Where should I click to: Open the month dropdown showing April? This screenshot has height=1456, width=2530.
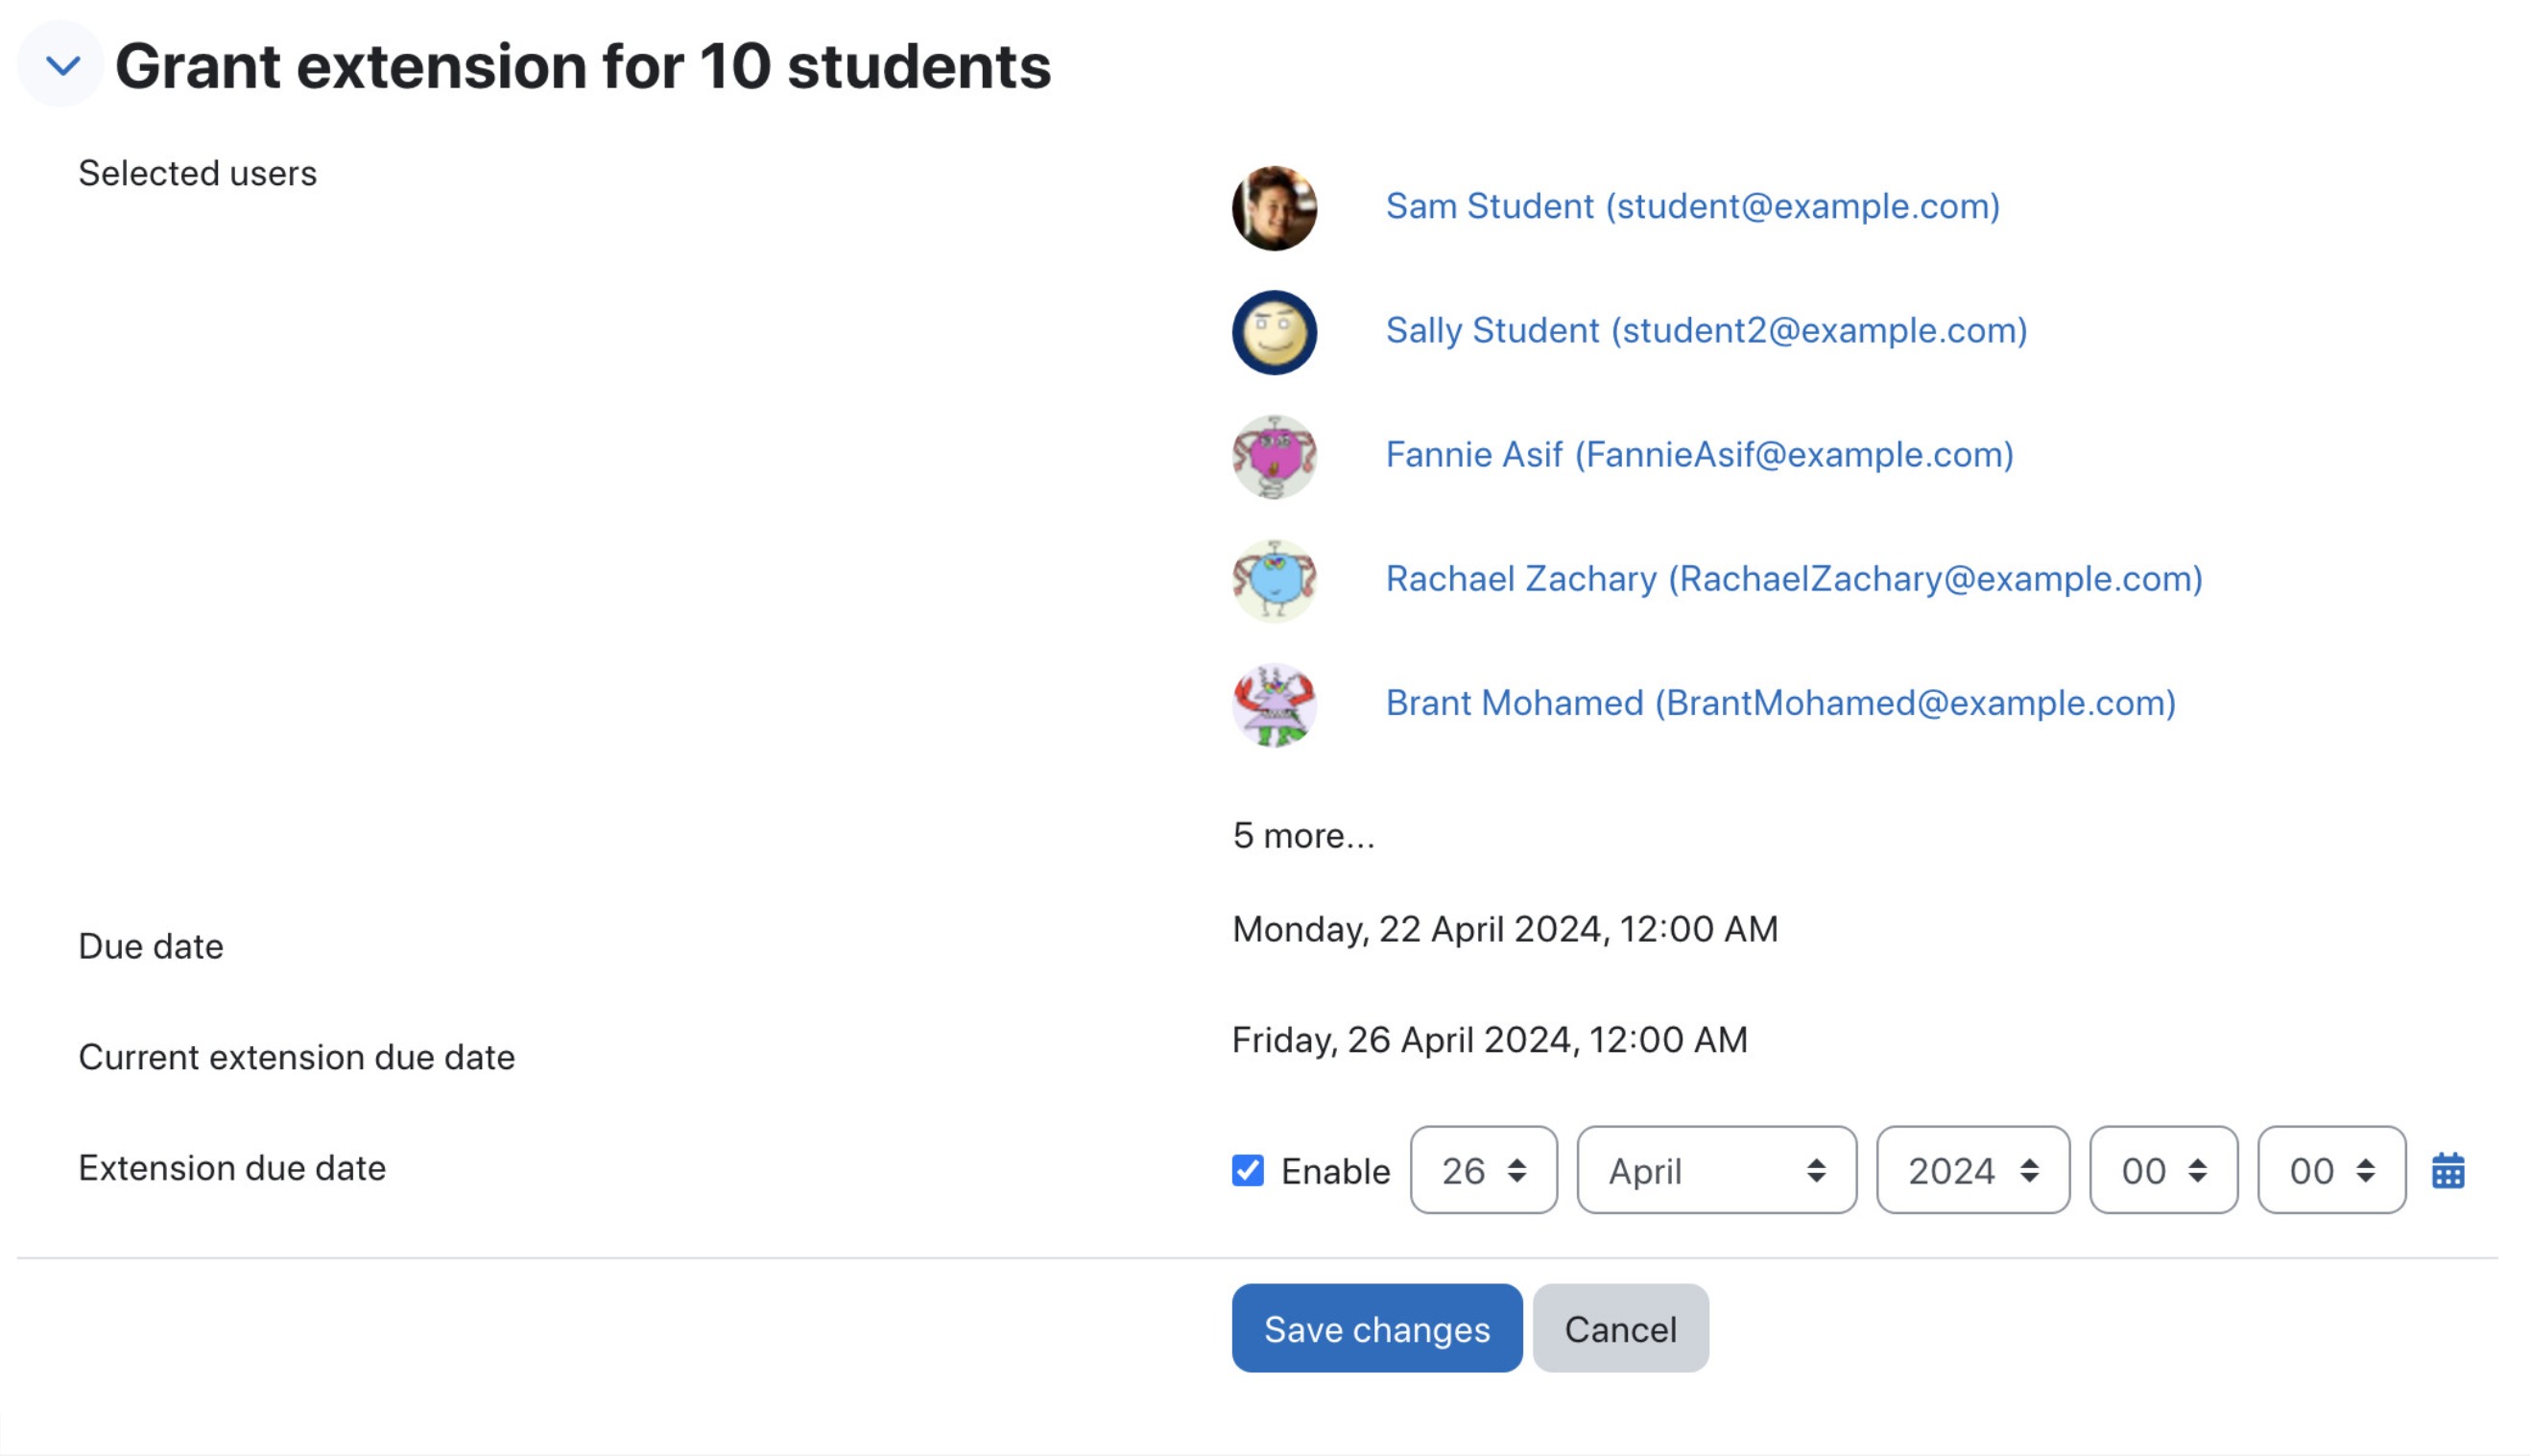tap(1716, 1170)
